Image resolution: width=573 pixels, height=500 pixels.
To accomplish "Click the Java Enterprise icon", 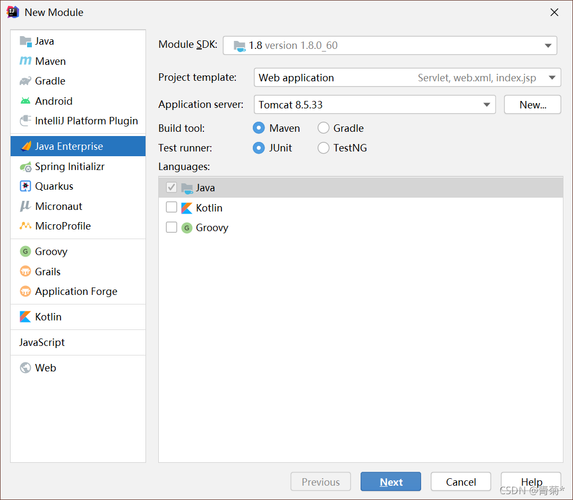I will (26, 146).
